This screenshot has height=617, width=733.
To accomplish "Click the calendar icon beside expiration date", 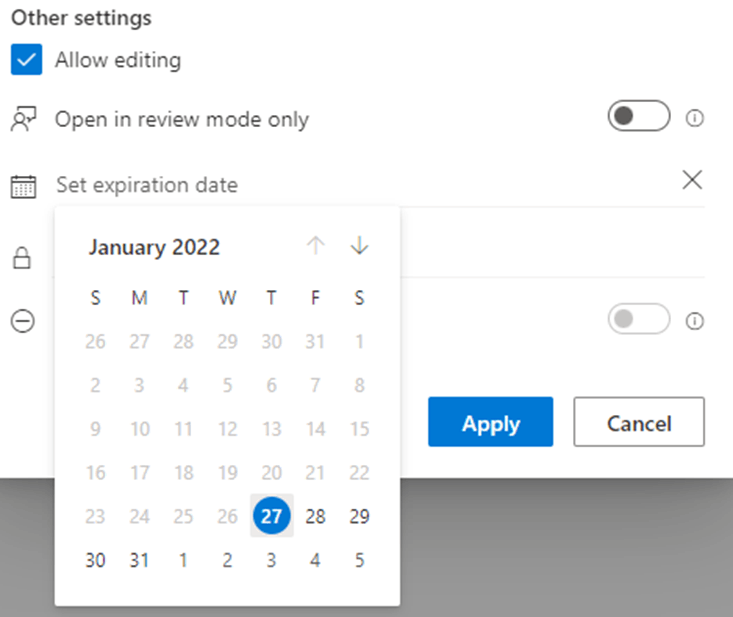I will pos(23,187).
